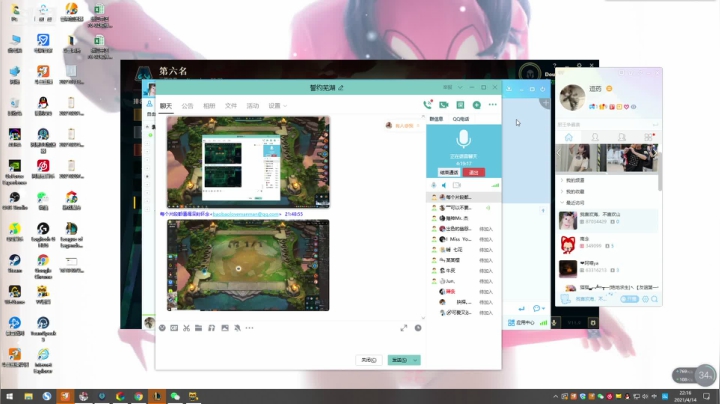The image size is (720, 404).
Task: Click the eye icon under profile name
Action: (634, 107)
